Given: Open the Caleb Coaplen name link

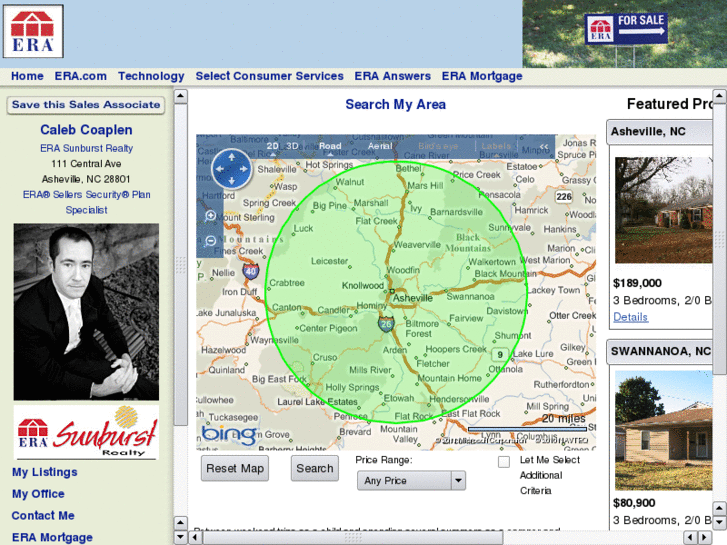Looking at the screenshot, I should click(x=86, y=130).
